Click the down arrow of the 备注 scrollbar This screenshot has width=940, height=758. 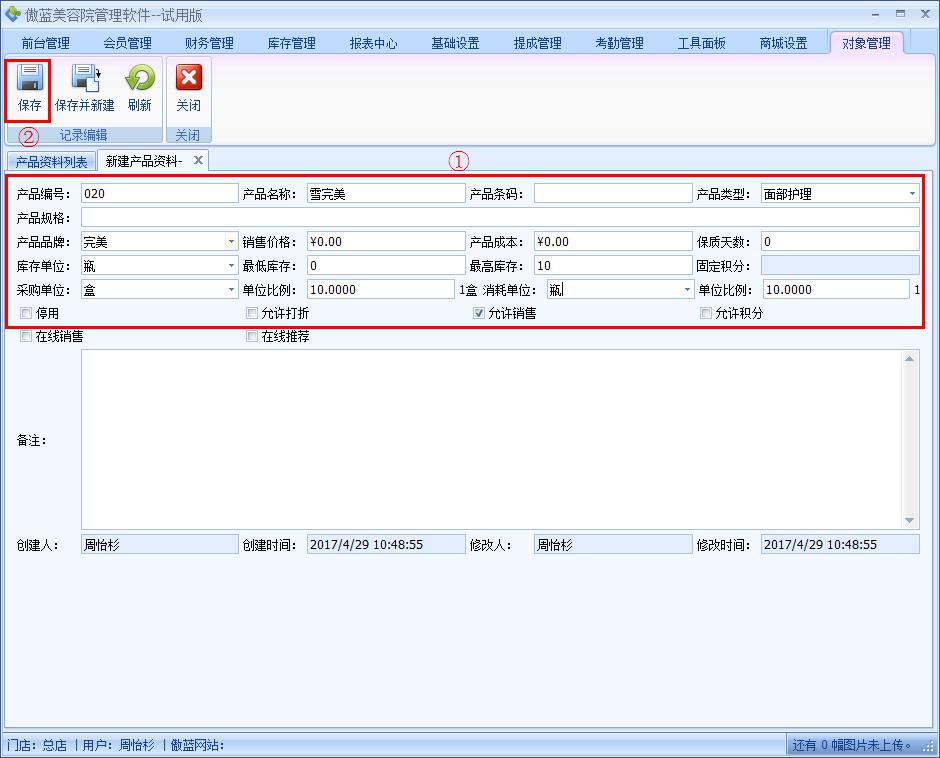coord(911,519)
